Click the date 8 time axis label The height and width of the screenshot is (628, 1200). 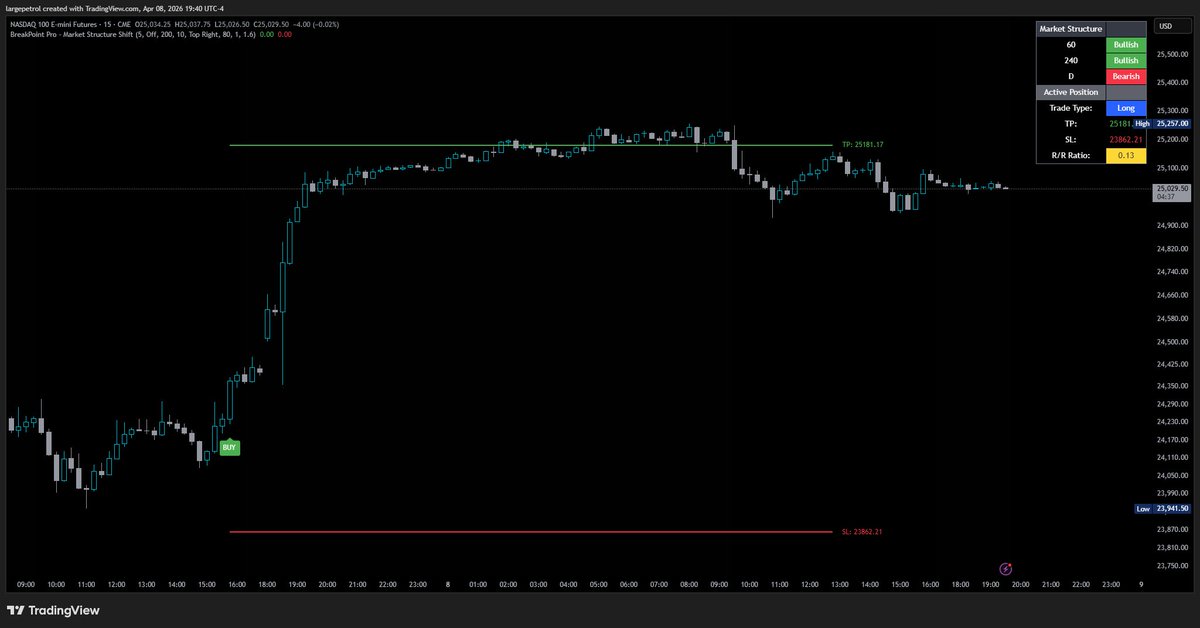pos(447,583)
